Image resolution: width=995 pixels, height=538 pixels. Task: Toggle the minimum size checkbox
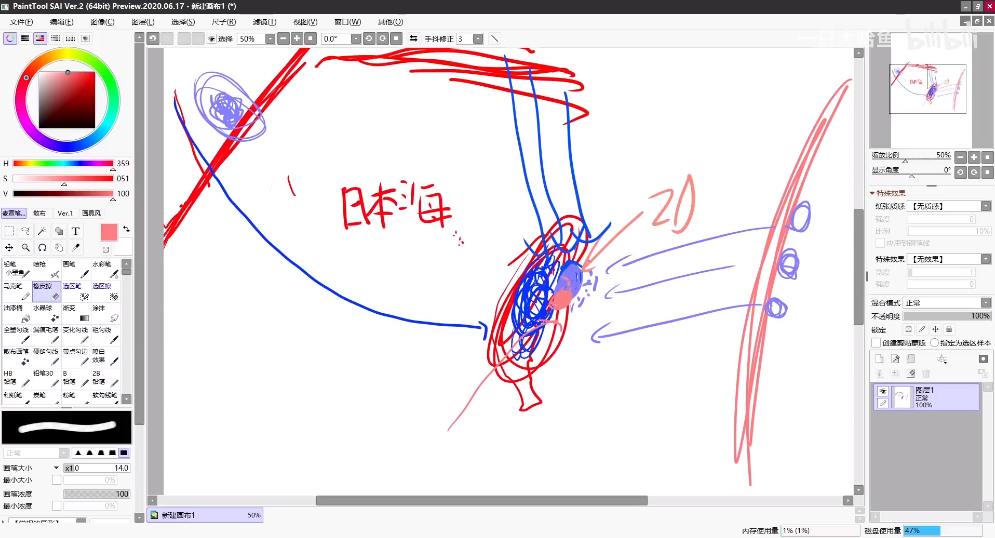(x=56, y=480)
